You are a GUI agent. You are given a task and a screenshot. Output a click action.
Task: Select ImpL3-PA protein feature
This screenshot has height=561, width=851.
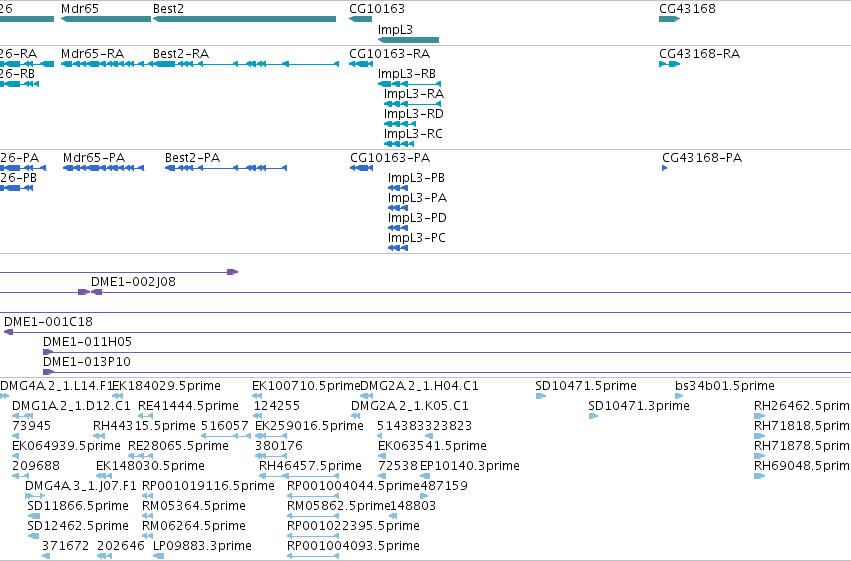pos(398,208)
